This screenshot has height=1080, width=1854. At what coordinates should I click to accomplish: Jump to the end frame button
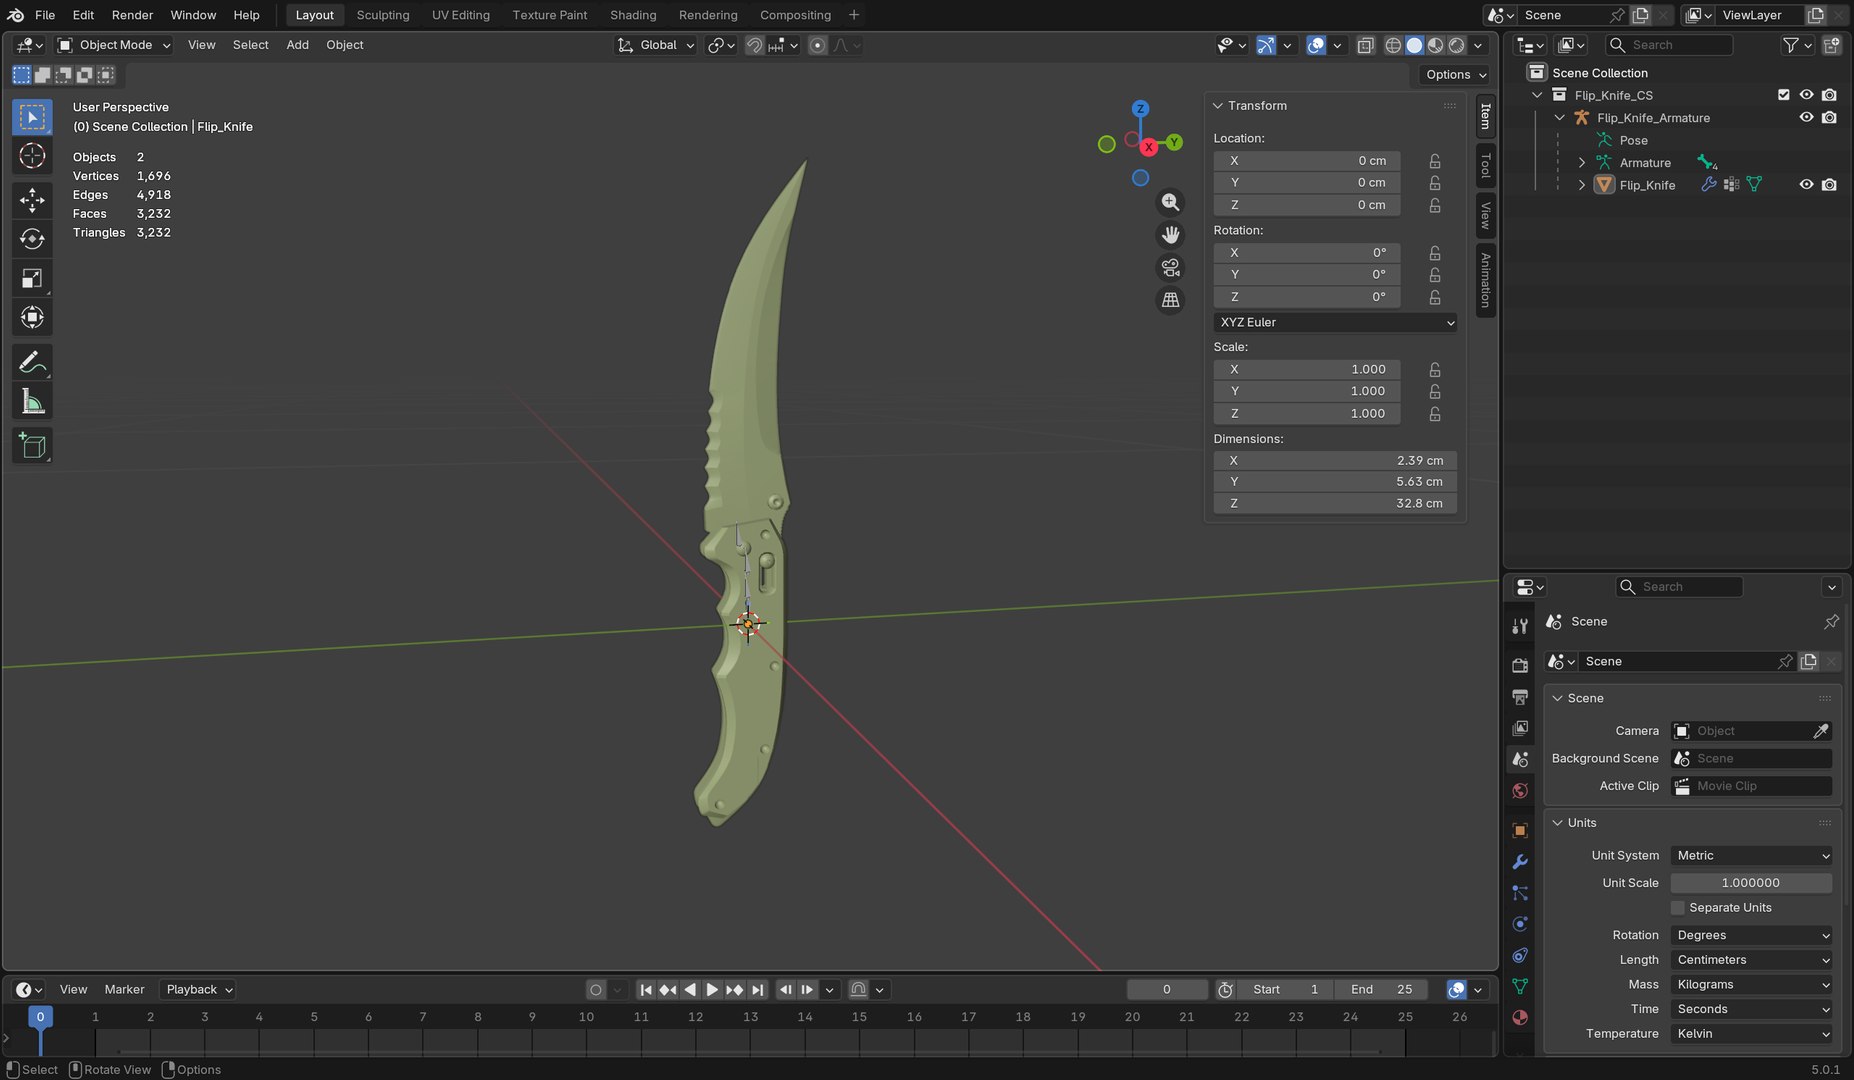[x=758, y=990]
